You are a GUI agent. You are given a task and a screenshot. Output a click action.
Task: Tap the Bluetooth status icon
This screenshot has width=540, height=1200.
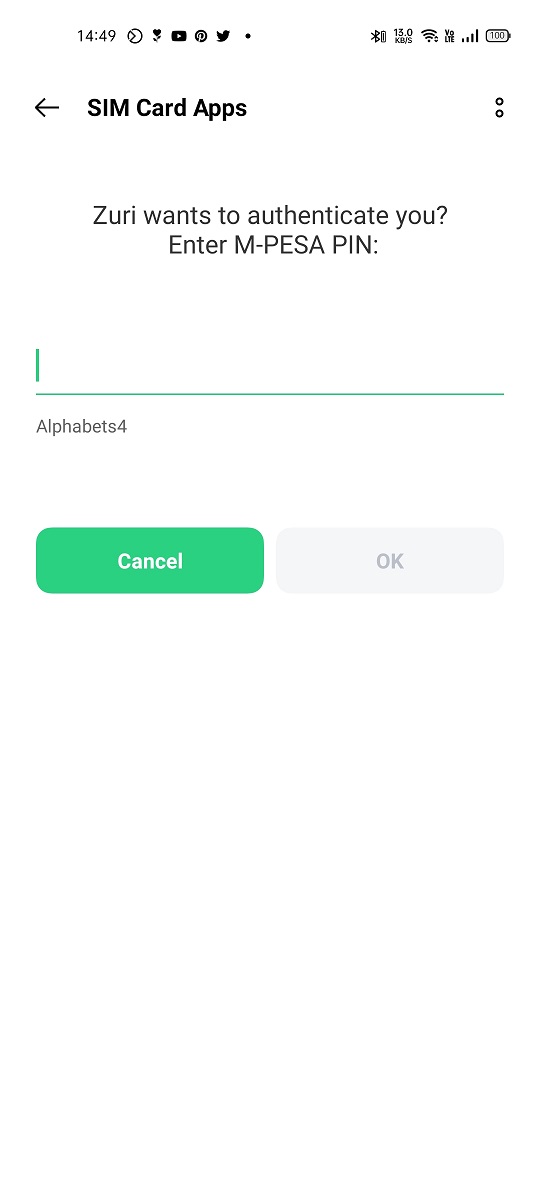pos(378,36)
